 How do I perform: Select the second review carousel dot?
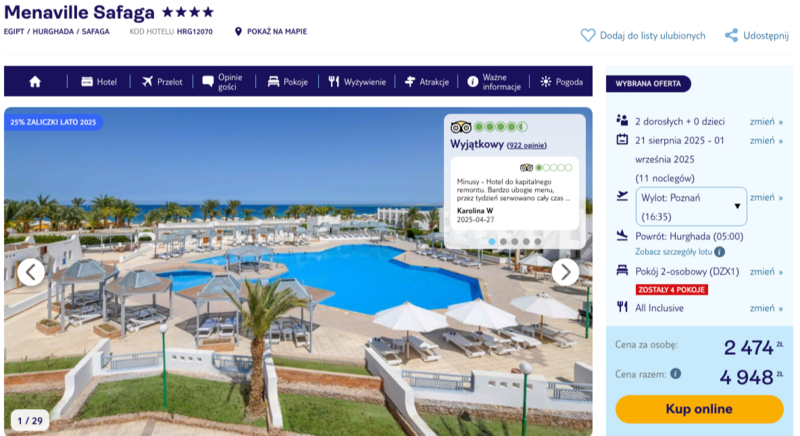(x=503, y=242)
